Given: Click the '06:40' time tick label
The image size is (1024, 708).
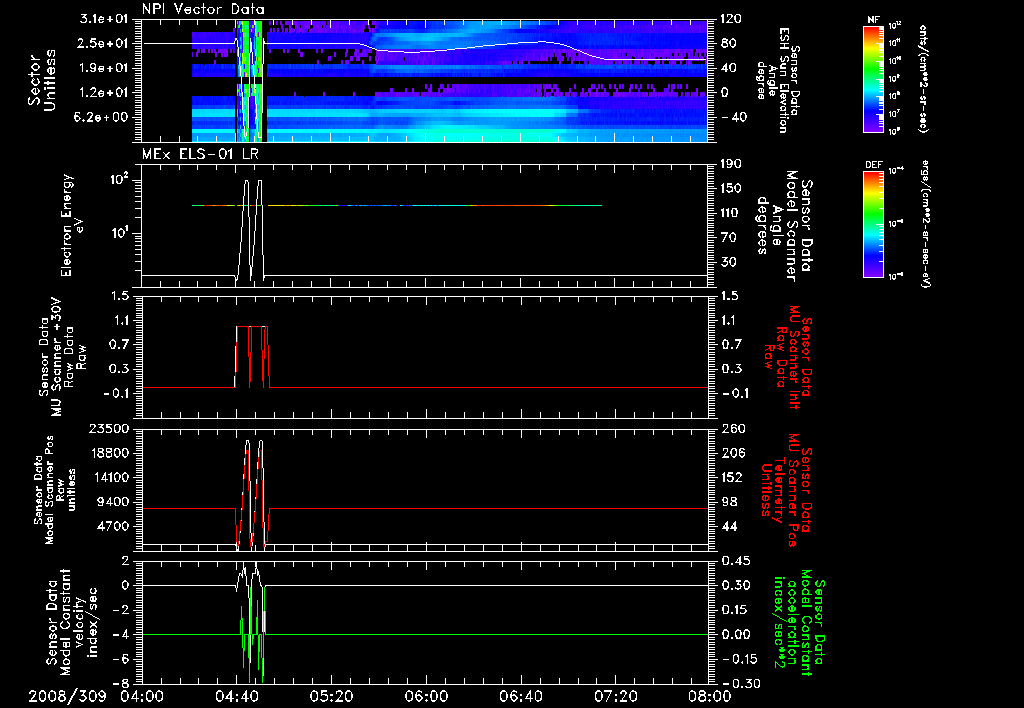Looking at the screenshot, I should tap(520, 696).
